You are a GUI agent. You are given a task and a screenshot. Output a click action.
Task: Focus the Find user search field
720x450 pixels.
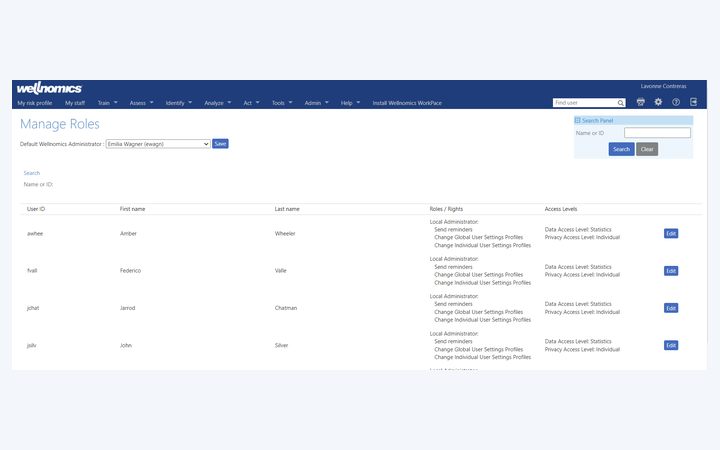pyautogui.click(x=585, y=103)
